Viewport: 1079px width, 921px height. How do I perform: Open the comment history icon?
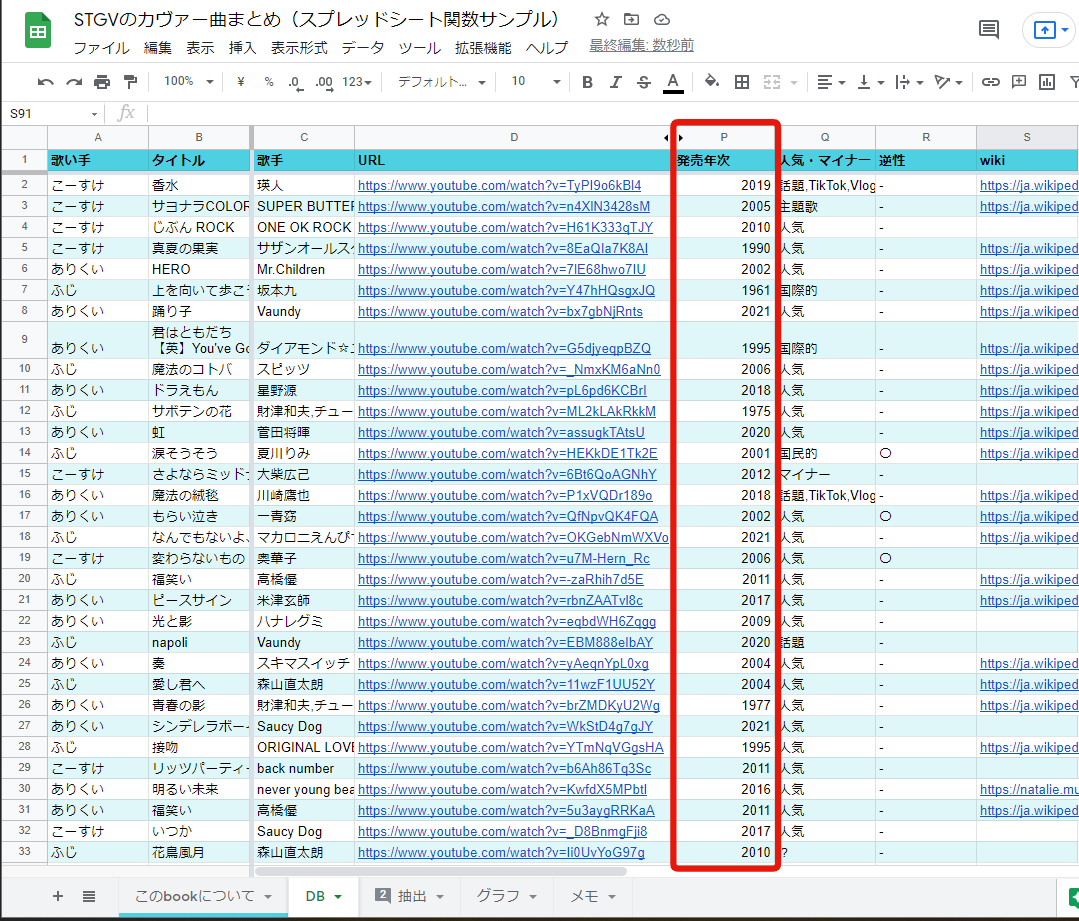pos(989,30)
